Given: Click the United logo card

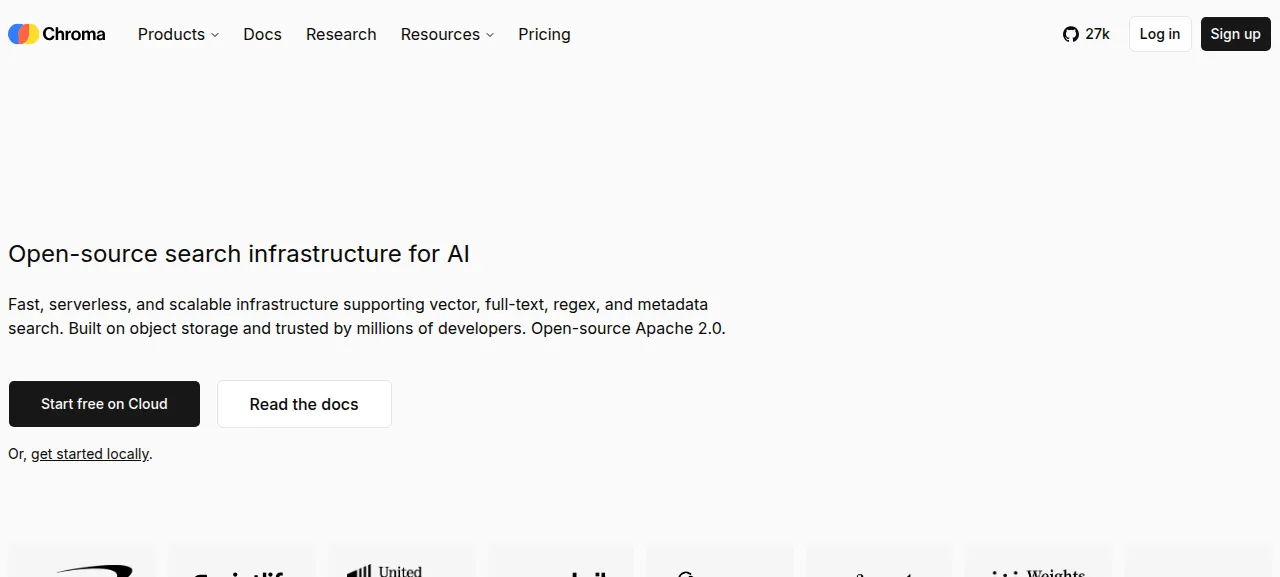Looking at the screenshot, I should pos(401,561).
